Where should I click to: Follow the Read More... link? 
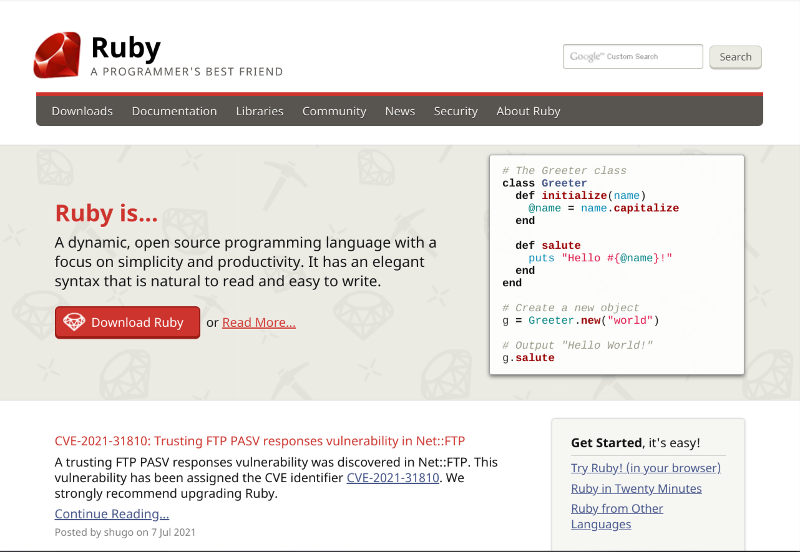pyautogui.click(x=259, y=322)
